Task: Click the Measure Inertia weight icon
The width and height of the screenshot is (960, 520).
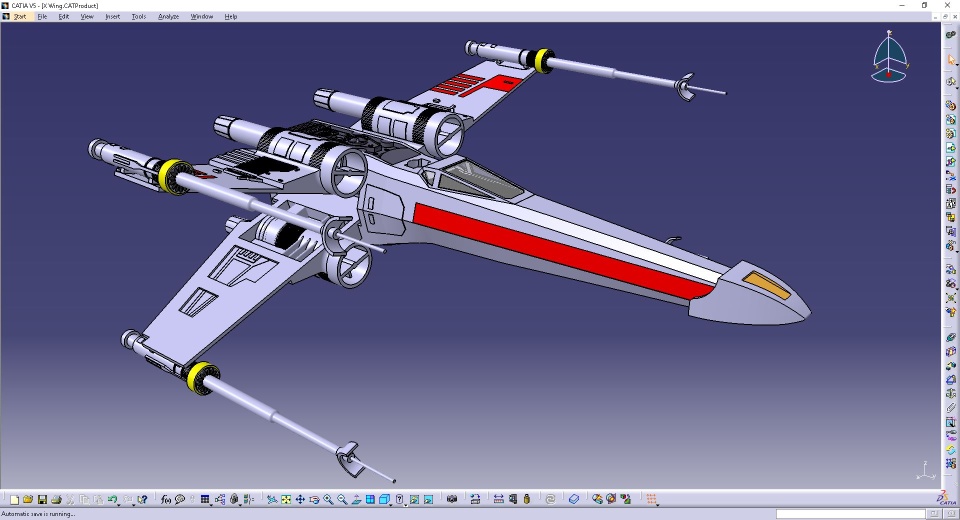Action: (527, 499)
